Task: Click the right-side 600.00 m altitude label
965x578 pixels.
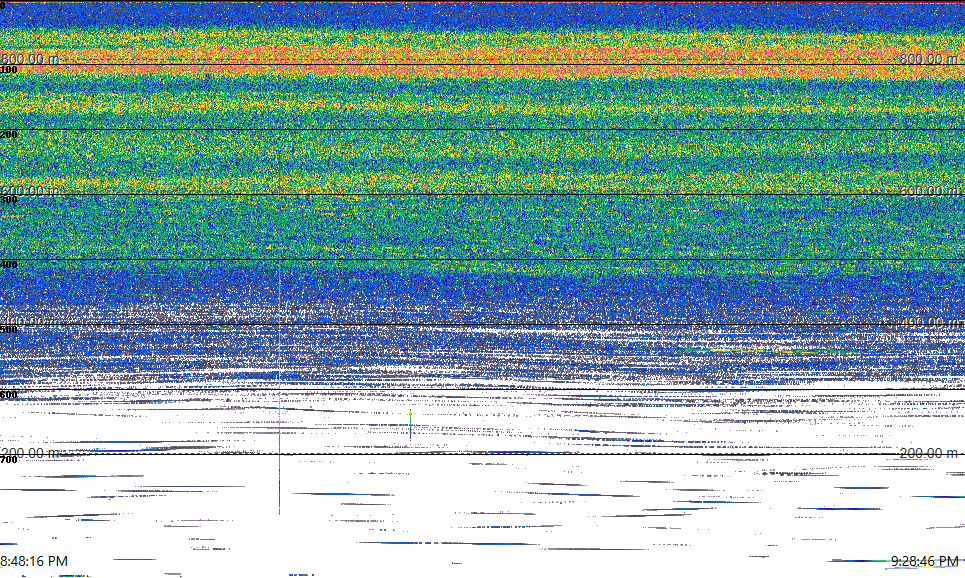Action: coord(929,190)
